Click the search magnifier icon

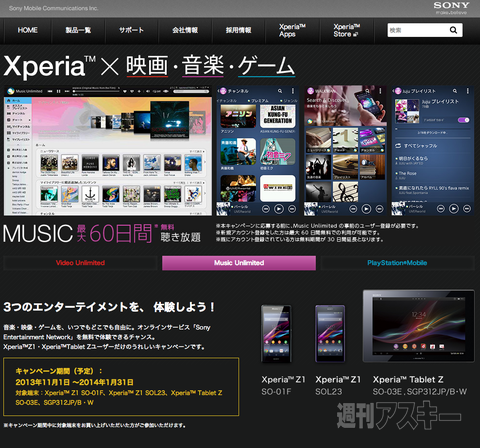(453, 30)
